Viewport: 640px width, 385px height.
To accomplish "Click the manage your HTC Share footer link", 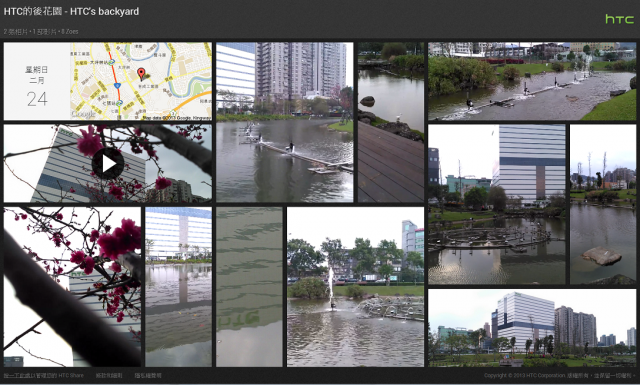I will [44, 375].
